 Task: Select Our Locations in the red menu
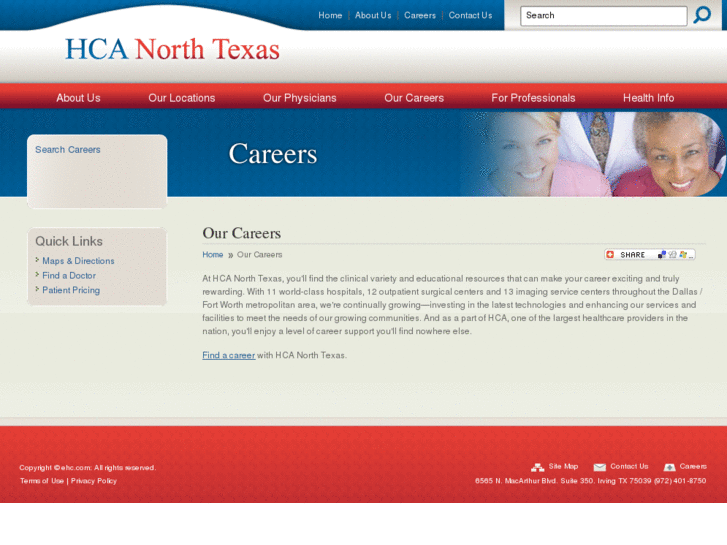click(182, 98)
